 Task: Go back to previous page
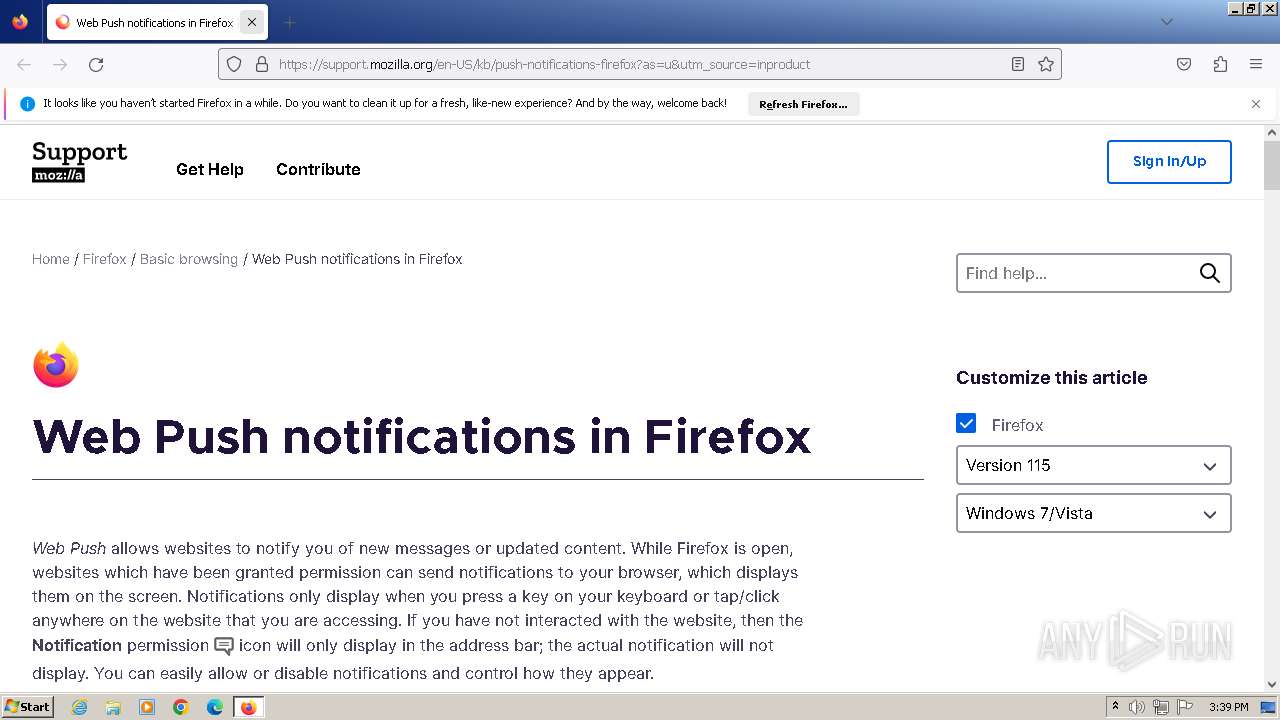(24, 64)
